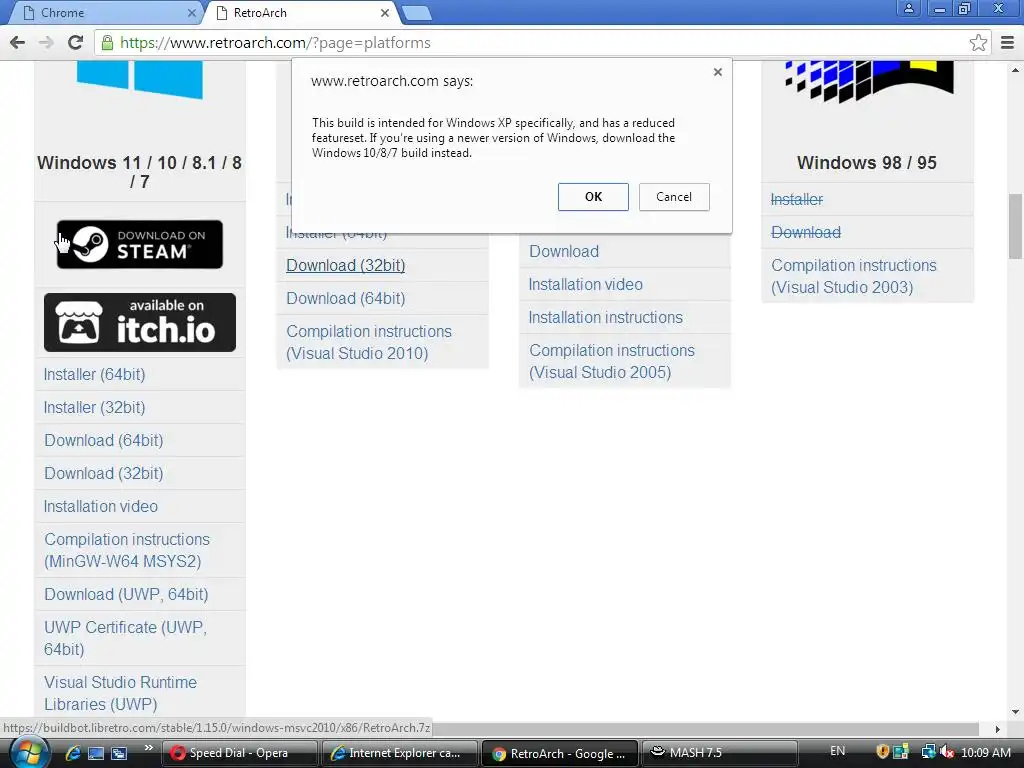Open the Chrome hamburger menu
1024x768 pixels.
click(1008, 42)
